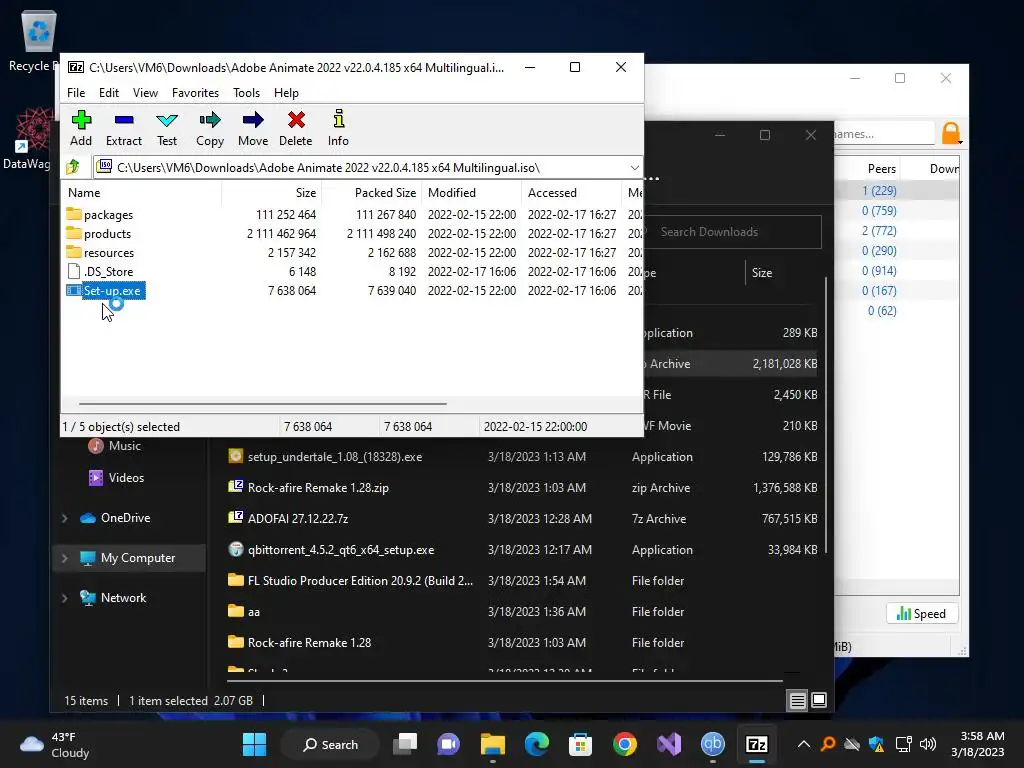Switch to qBittorrent from the taskbar
This screenshot has height=768, width=1024.
712,744
